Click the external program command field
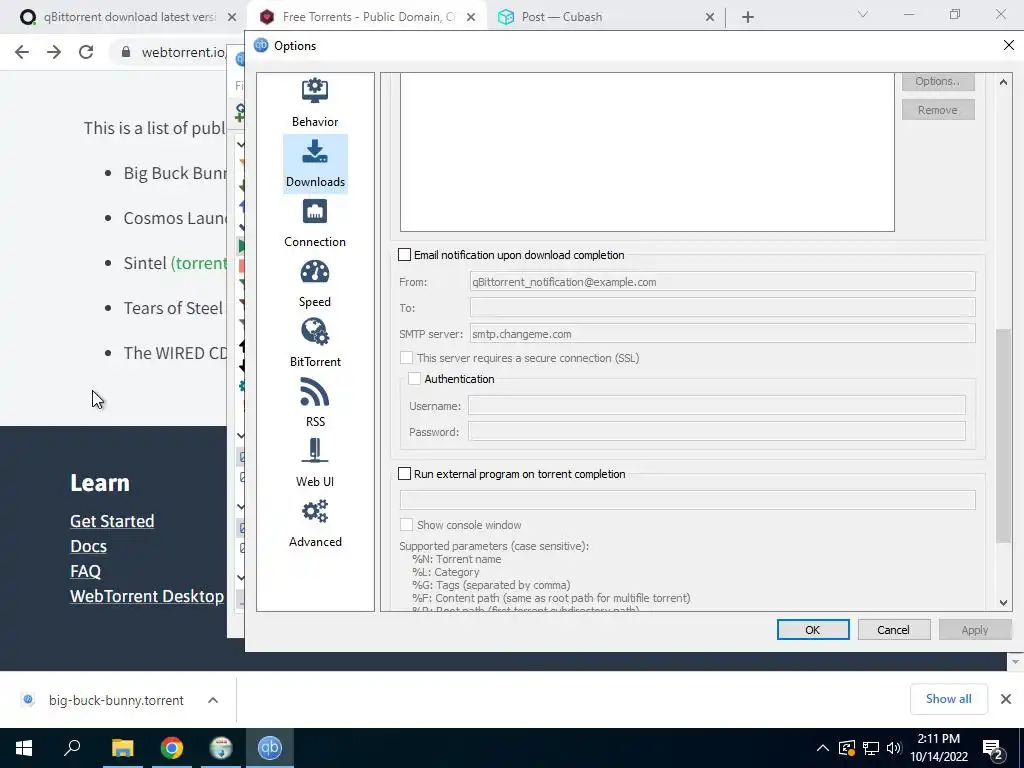This screenshot has height=768, width=1024. (x=688, y=500)
